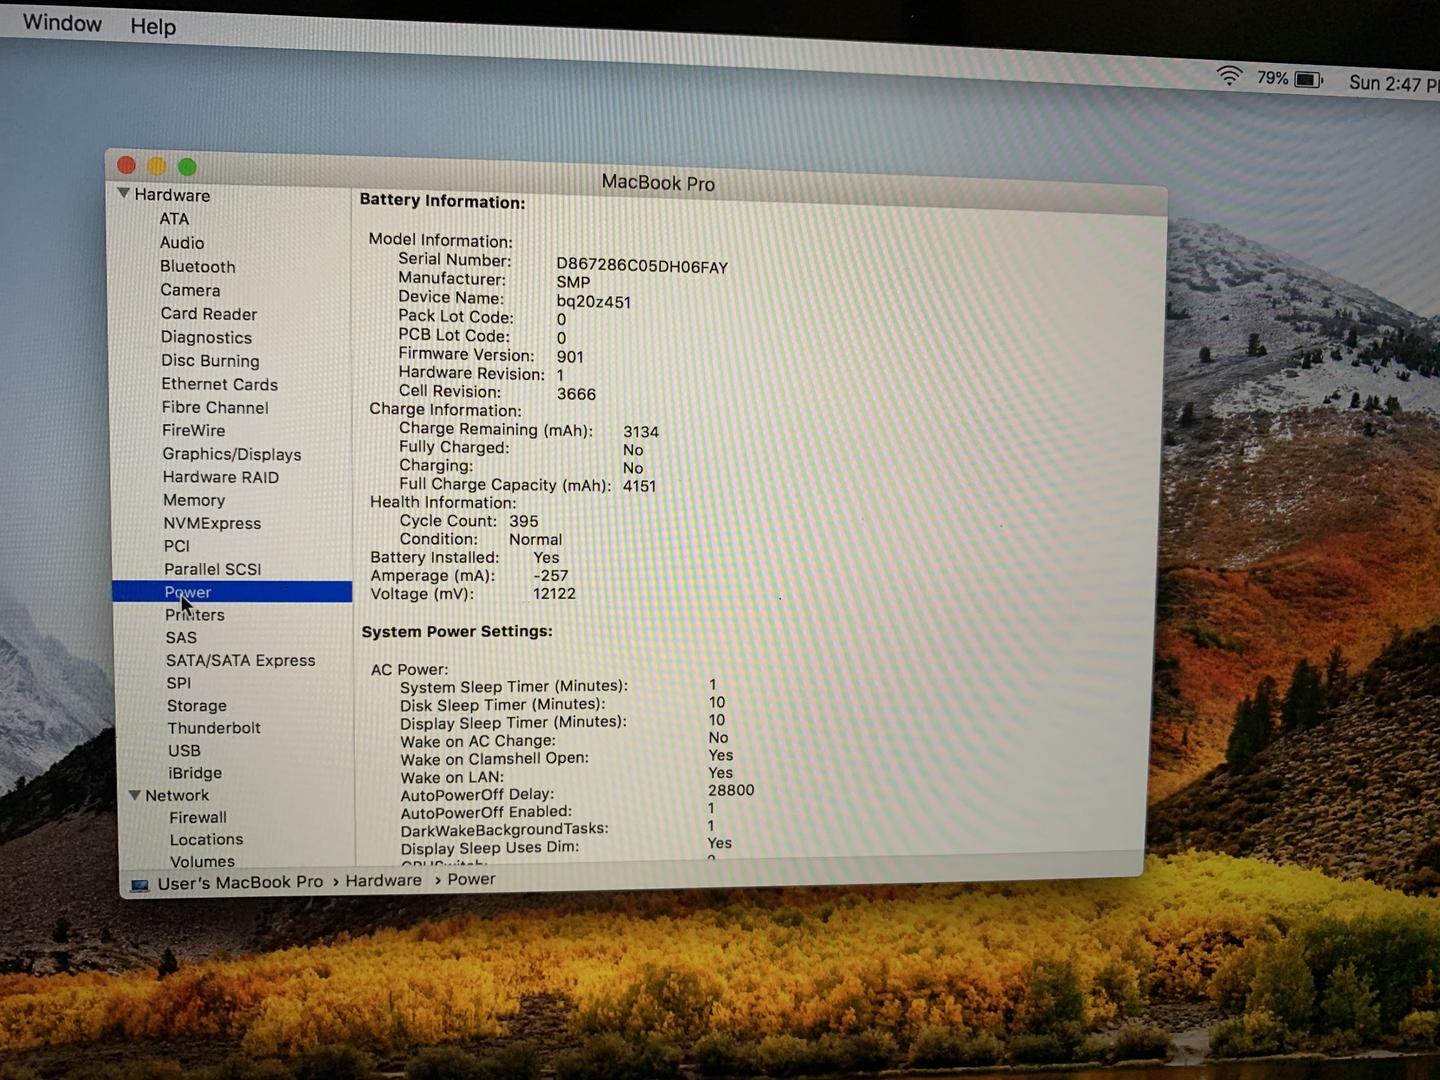Click the Charge Remaining value 3134
This screenshot has height=1080, width=1440.
pos(641,432)
